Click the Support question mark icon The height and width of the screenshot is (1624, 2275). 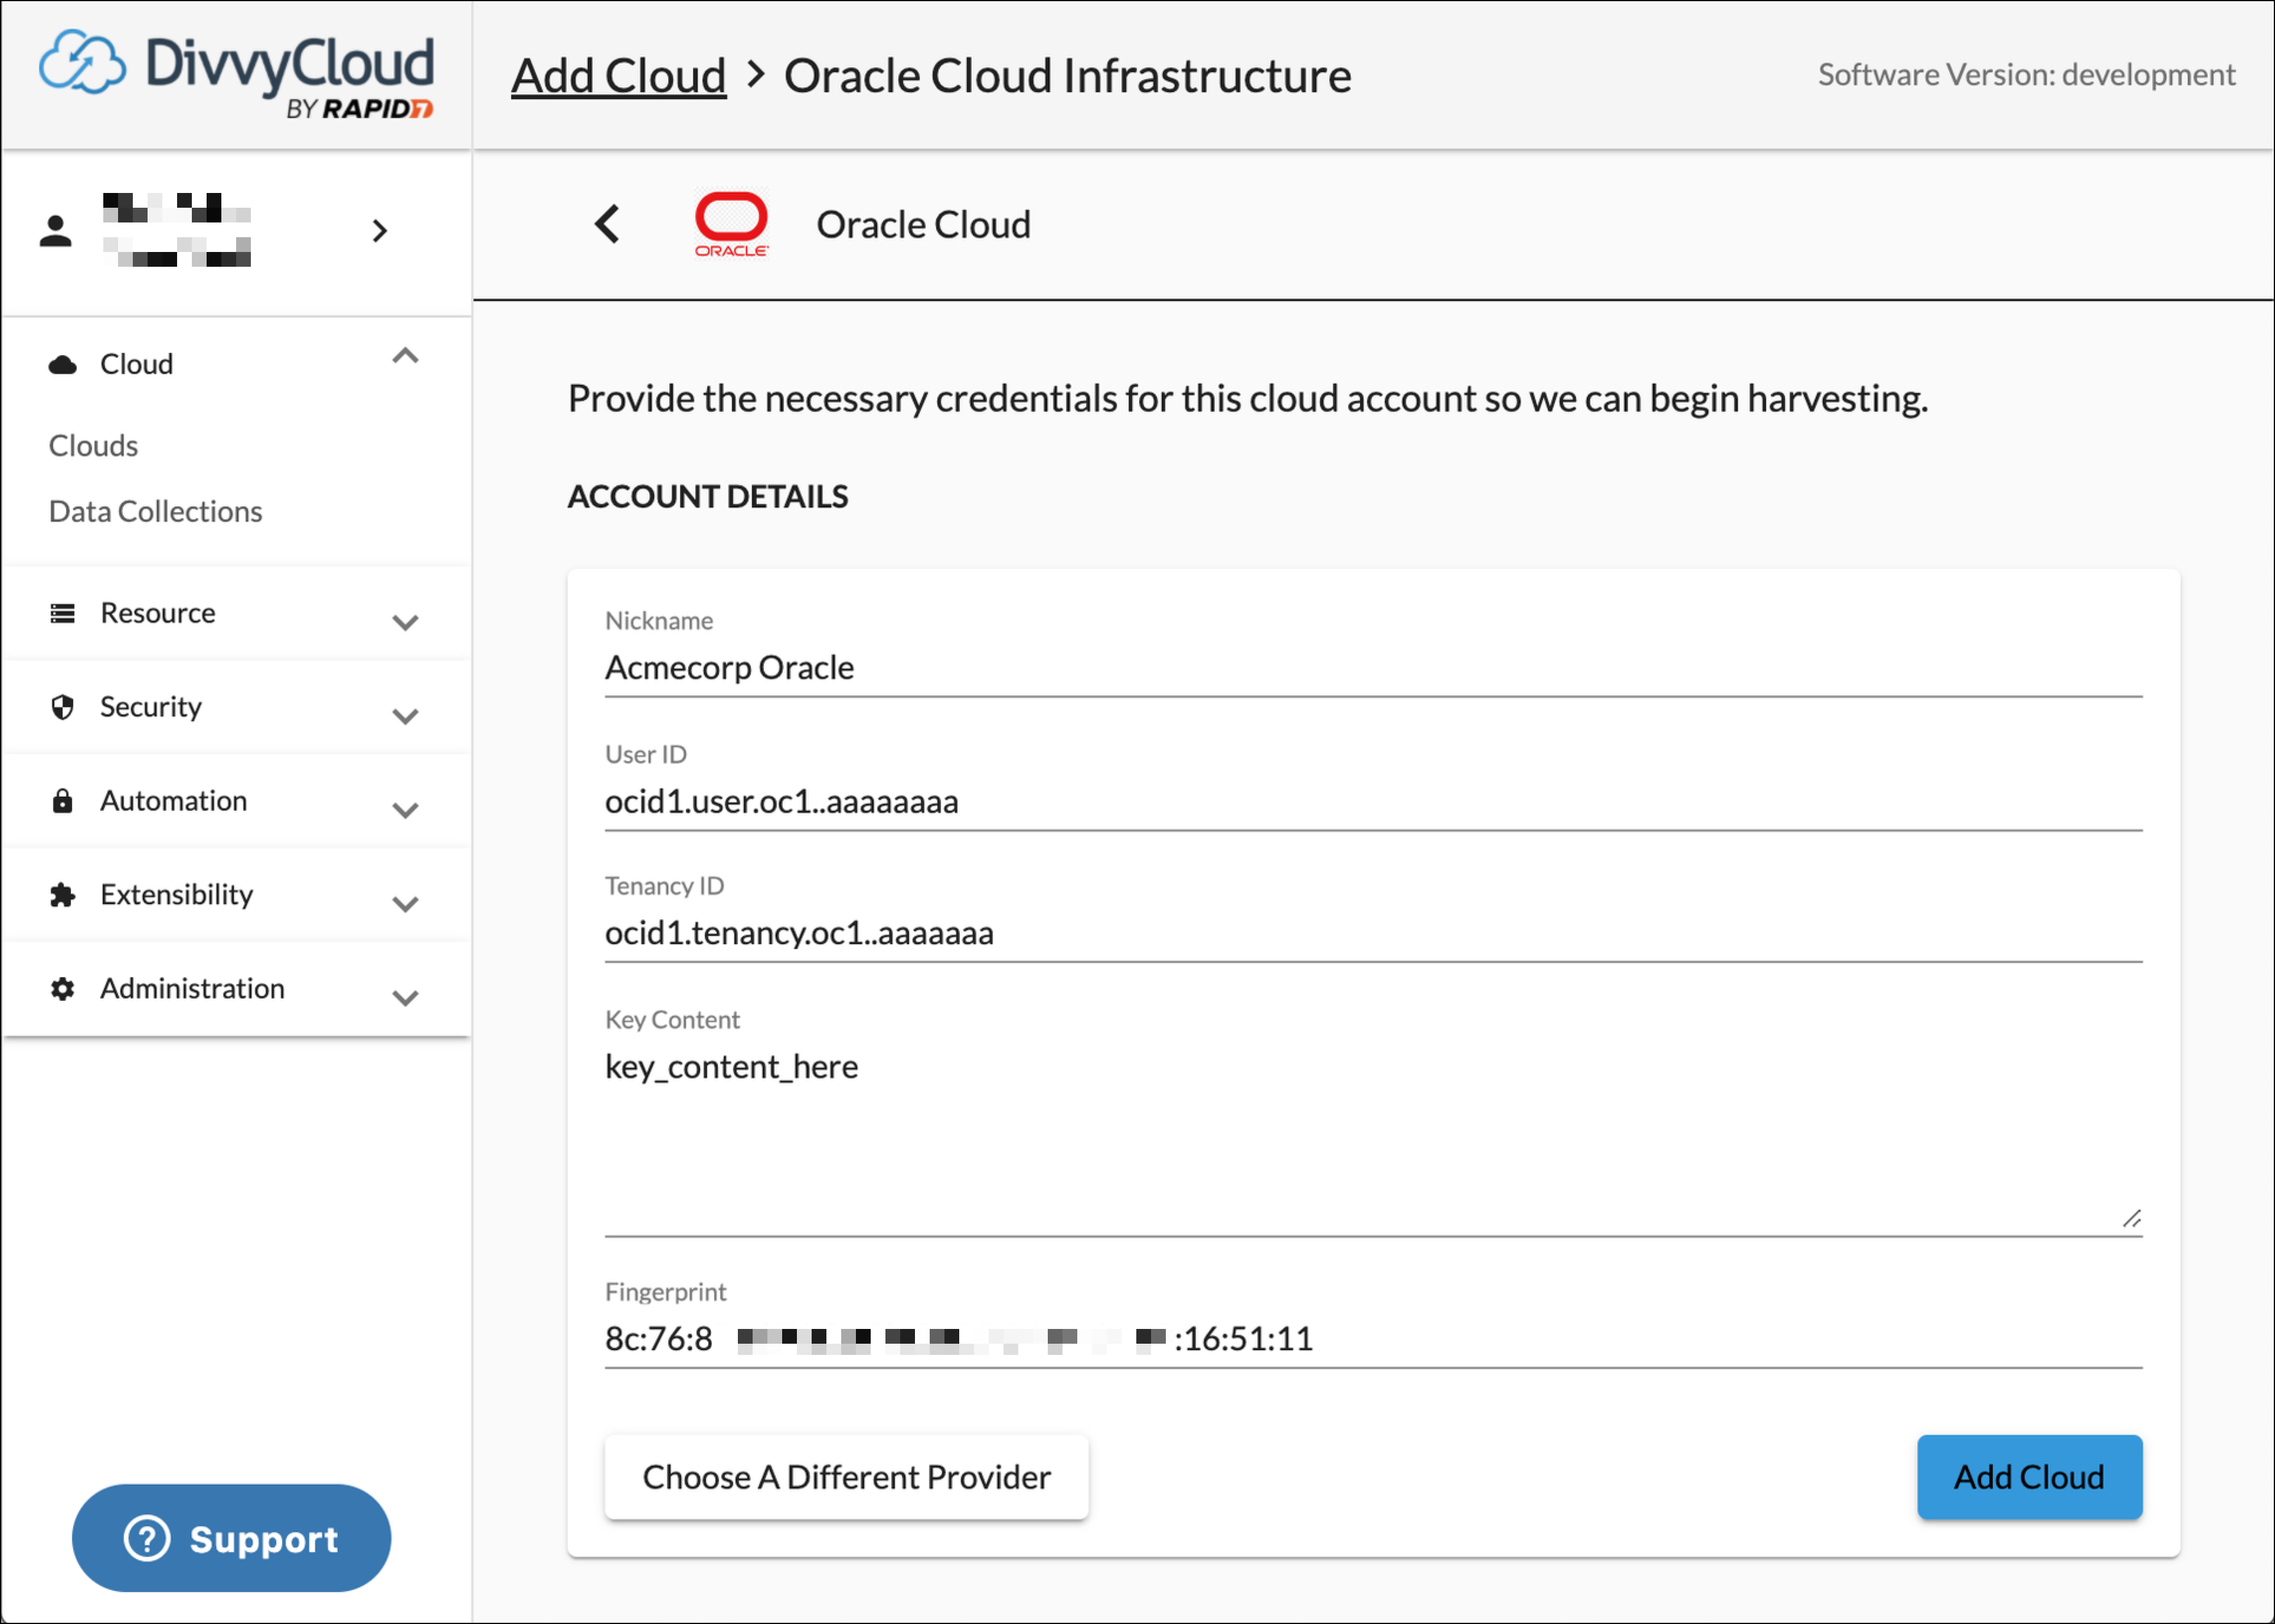[x=147, y=1538]
